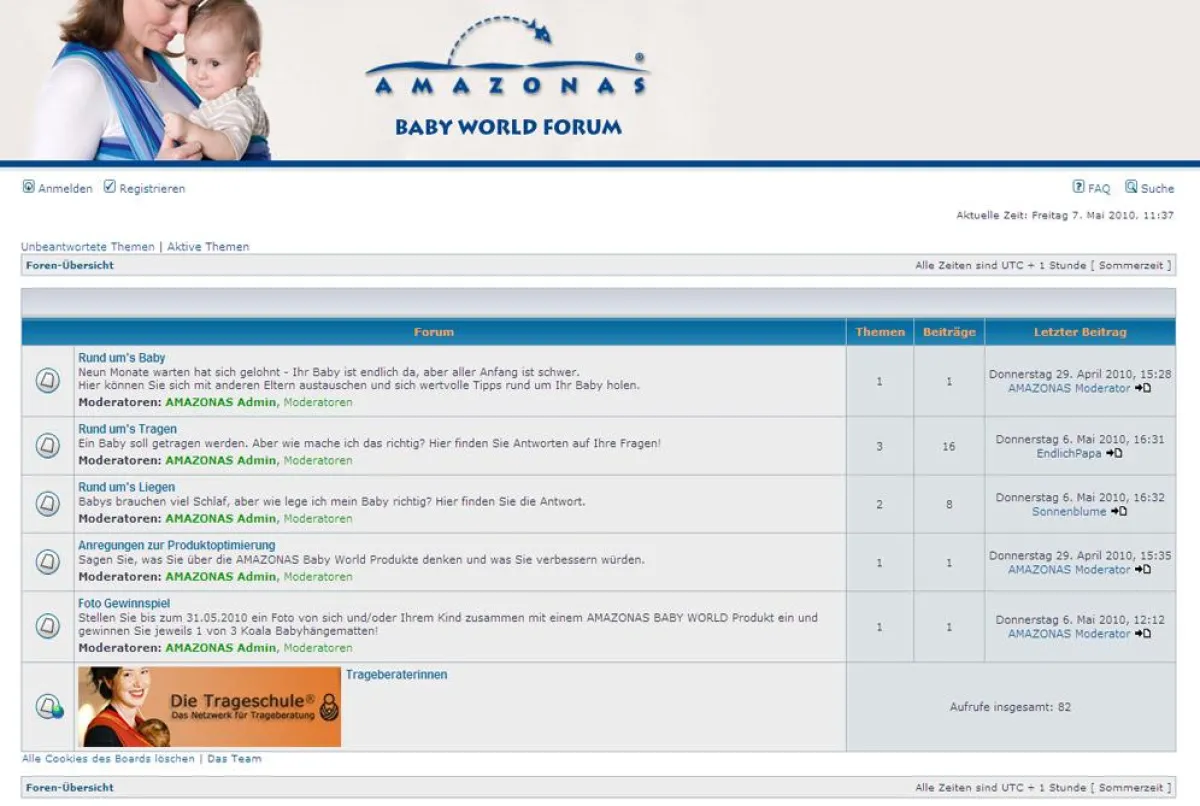This screenshot has height=806, width=1200.
Task: Open the Unbeantwortete Themen link
Action: 86,246
